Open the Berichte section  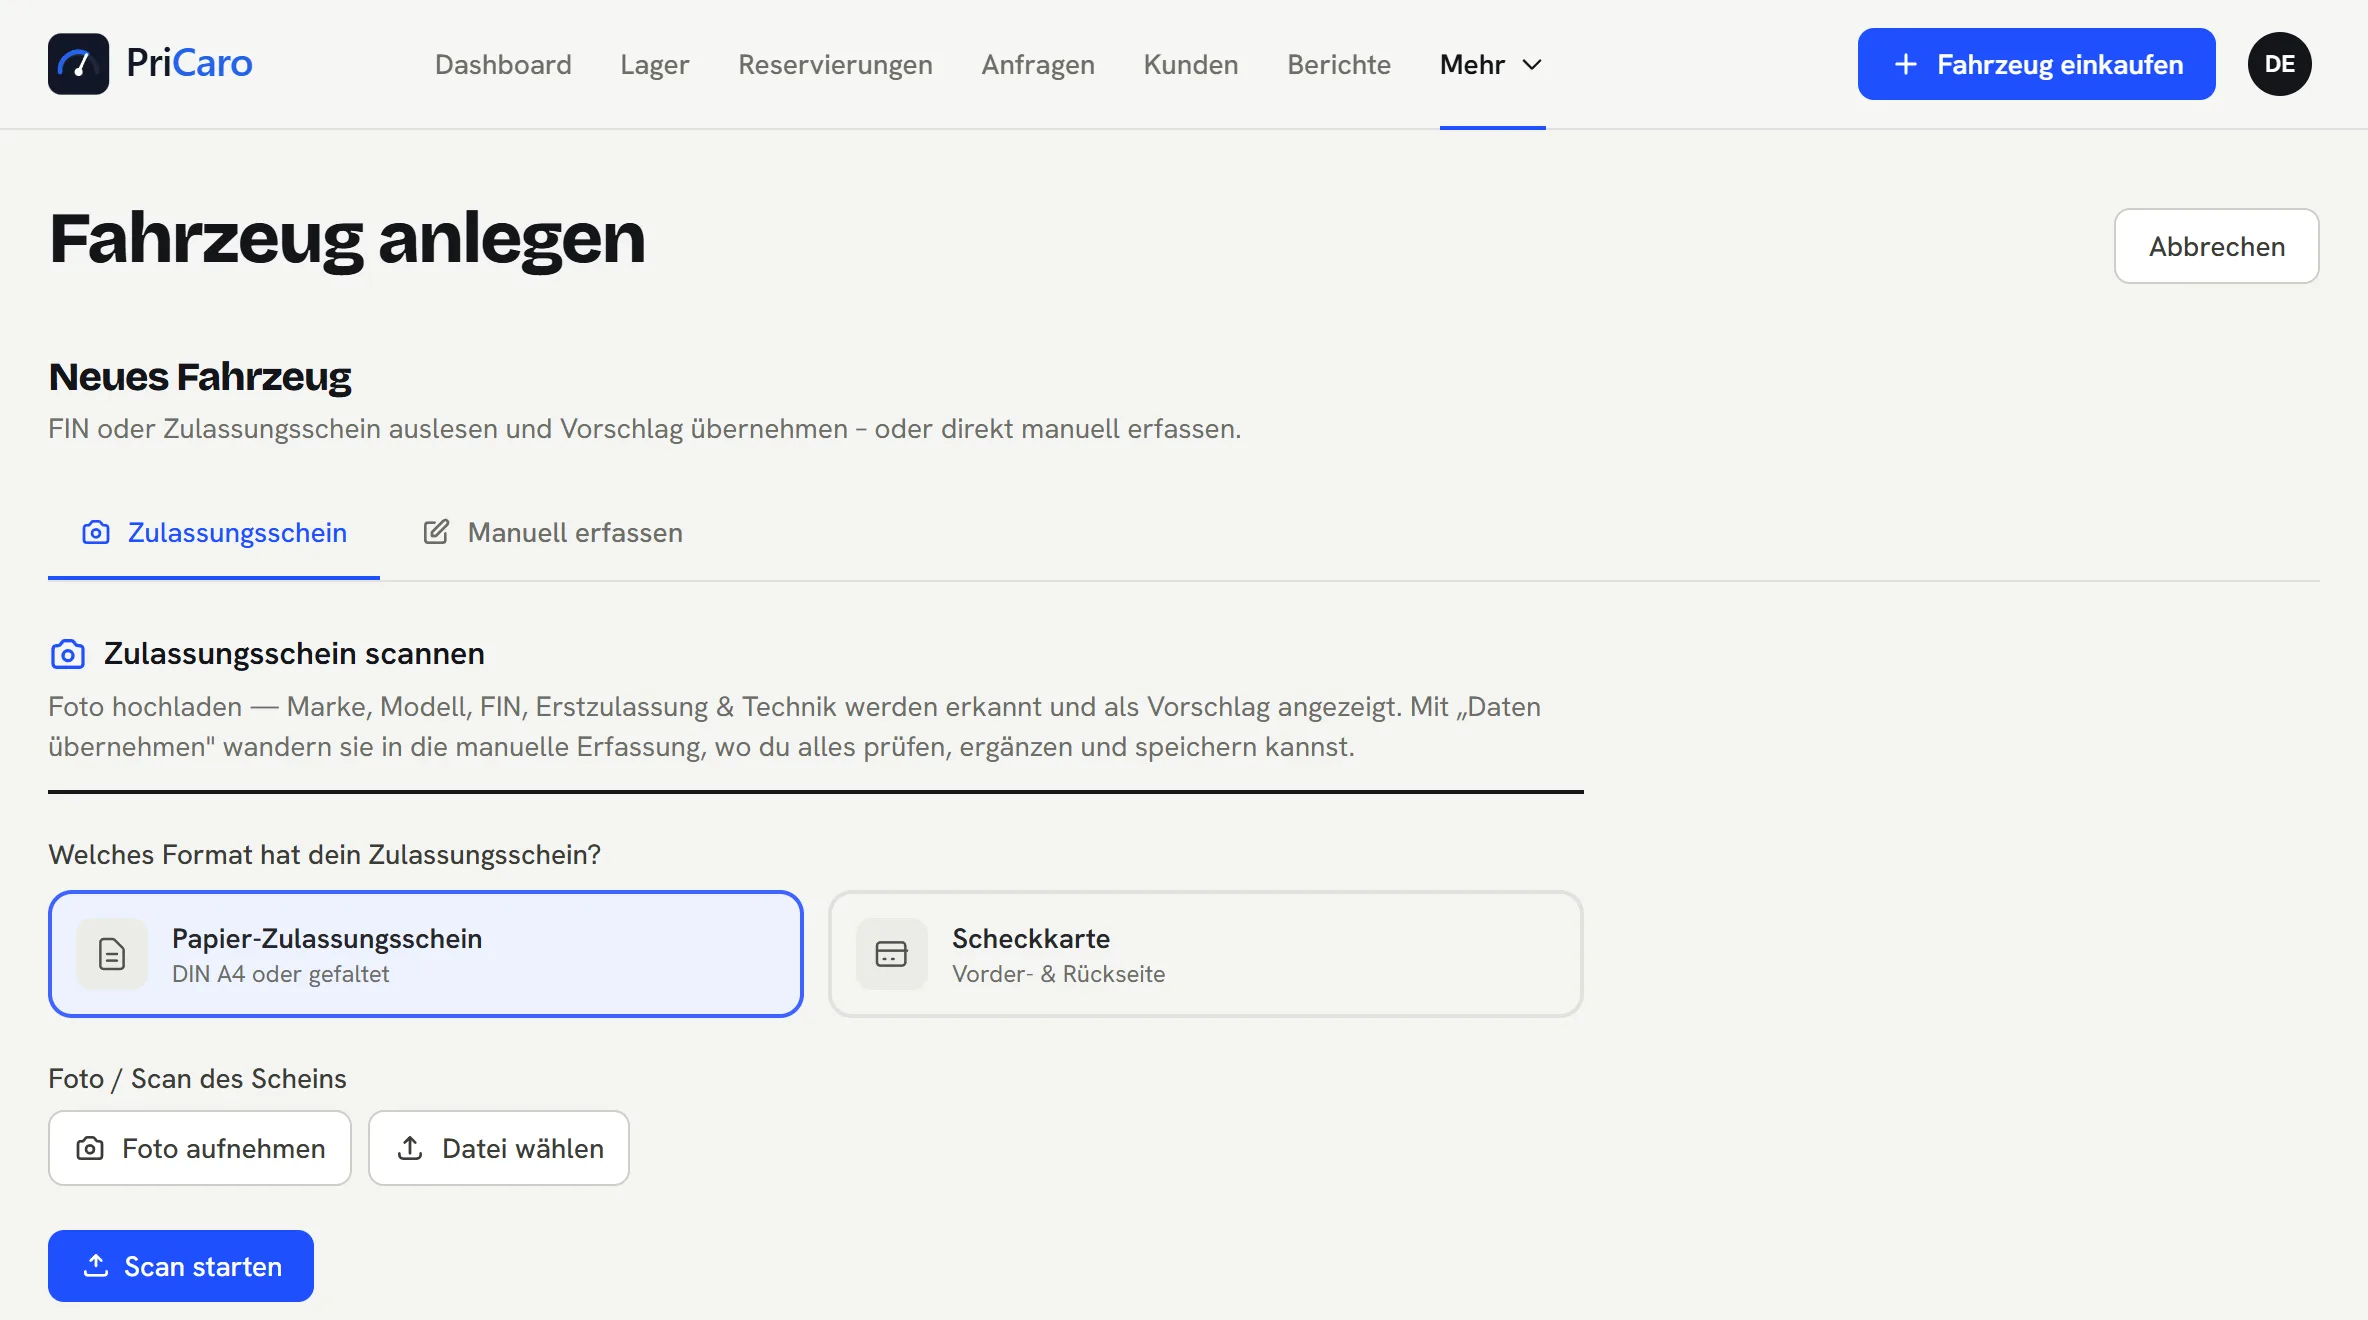pyautogui.click(x=1339, y=64)
